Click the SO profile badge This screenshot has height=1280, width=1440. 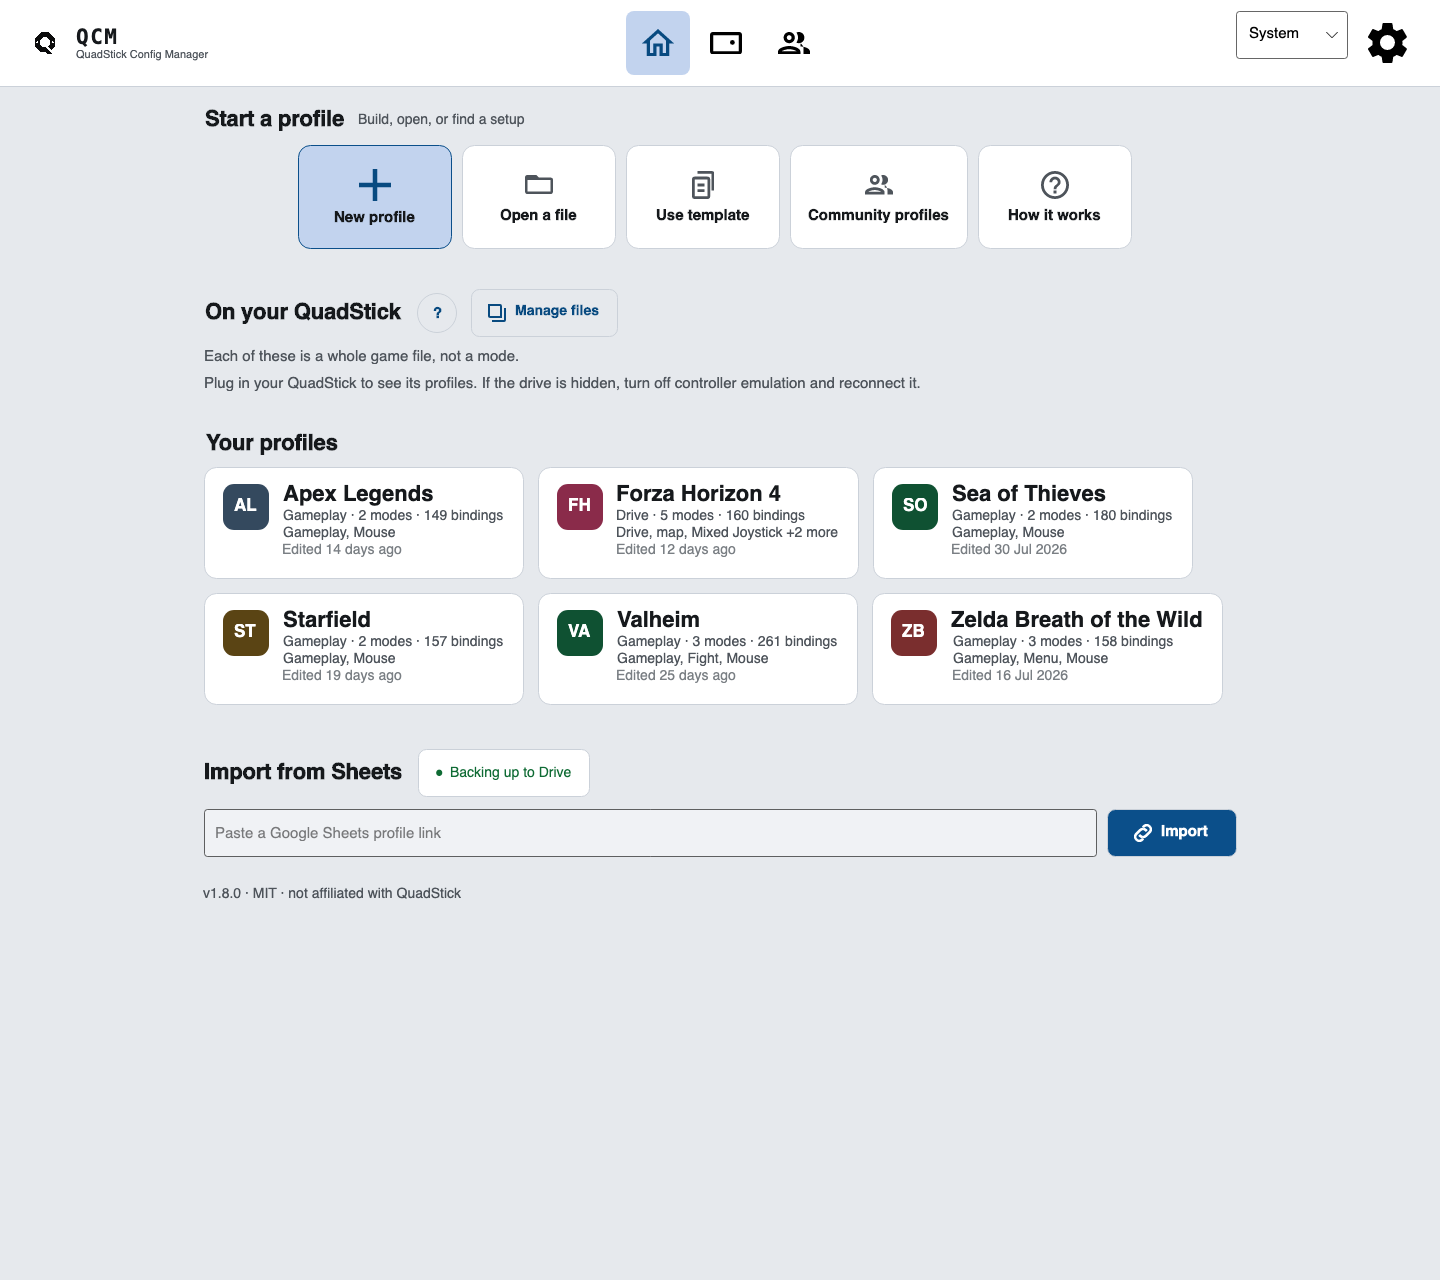coord(915,506)
